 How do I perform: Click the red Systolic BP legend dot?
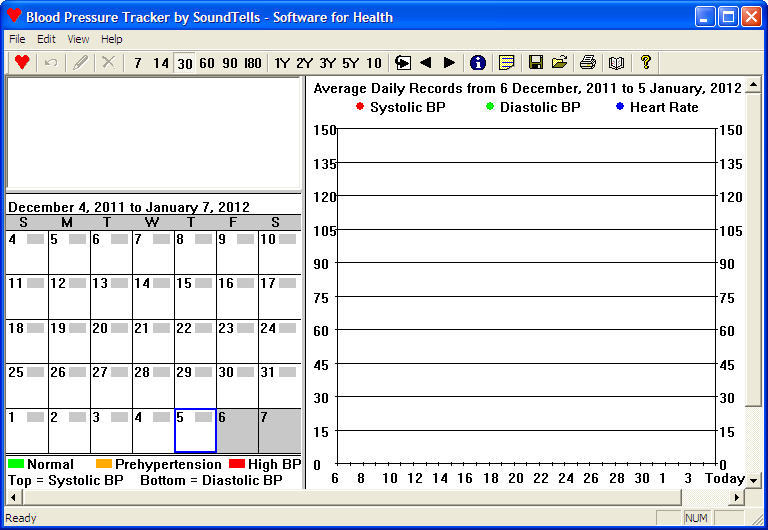pos(360,106)
